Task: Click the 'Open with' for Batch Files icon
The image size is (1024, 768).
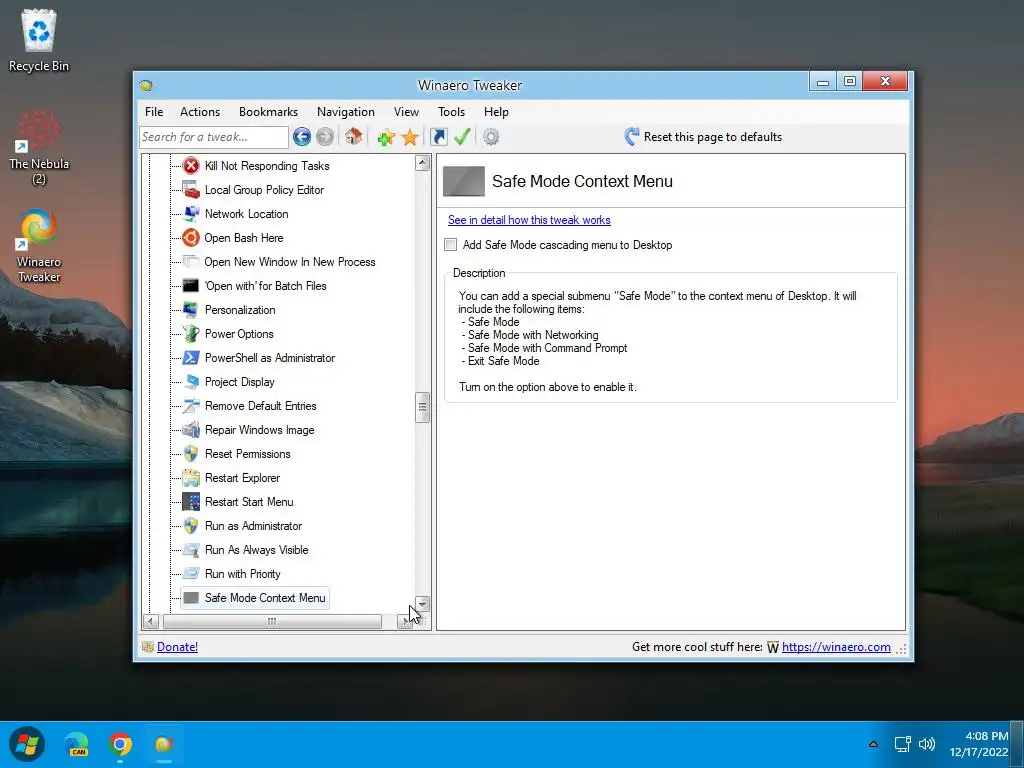Action: [191, 286]
